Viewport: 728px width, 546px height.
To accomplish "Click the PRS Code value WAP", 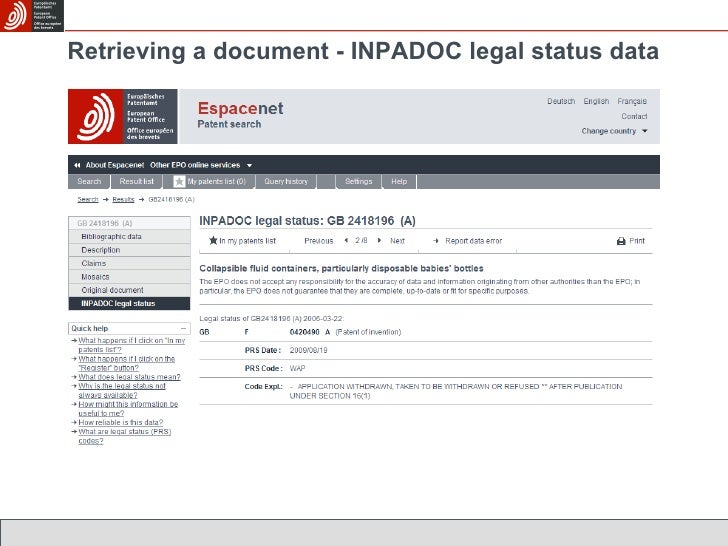I will point(297,369).
